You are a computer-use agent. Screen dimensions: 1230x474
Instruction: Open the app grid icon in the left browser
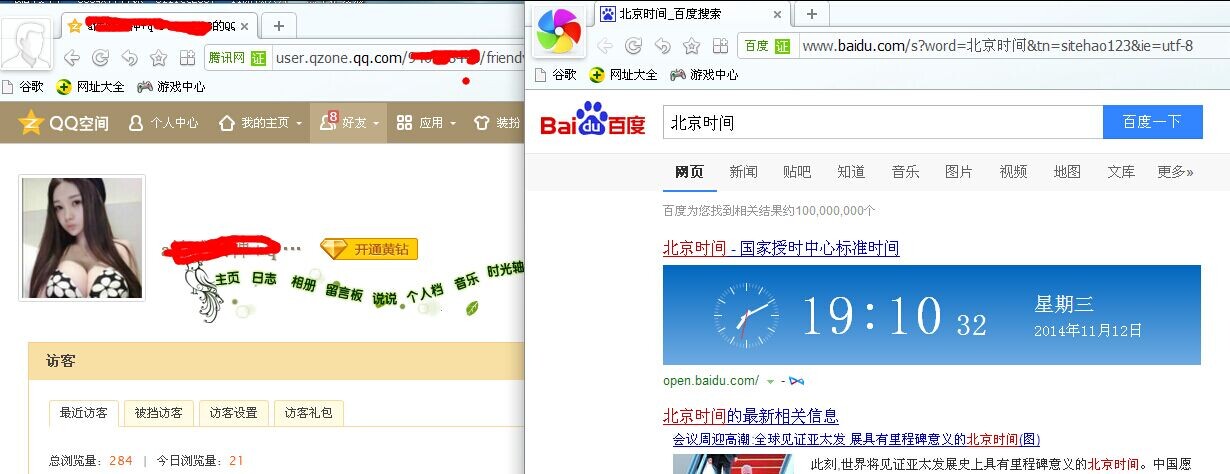click(x=186, y=57)
